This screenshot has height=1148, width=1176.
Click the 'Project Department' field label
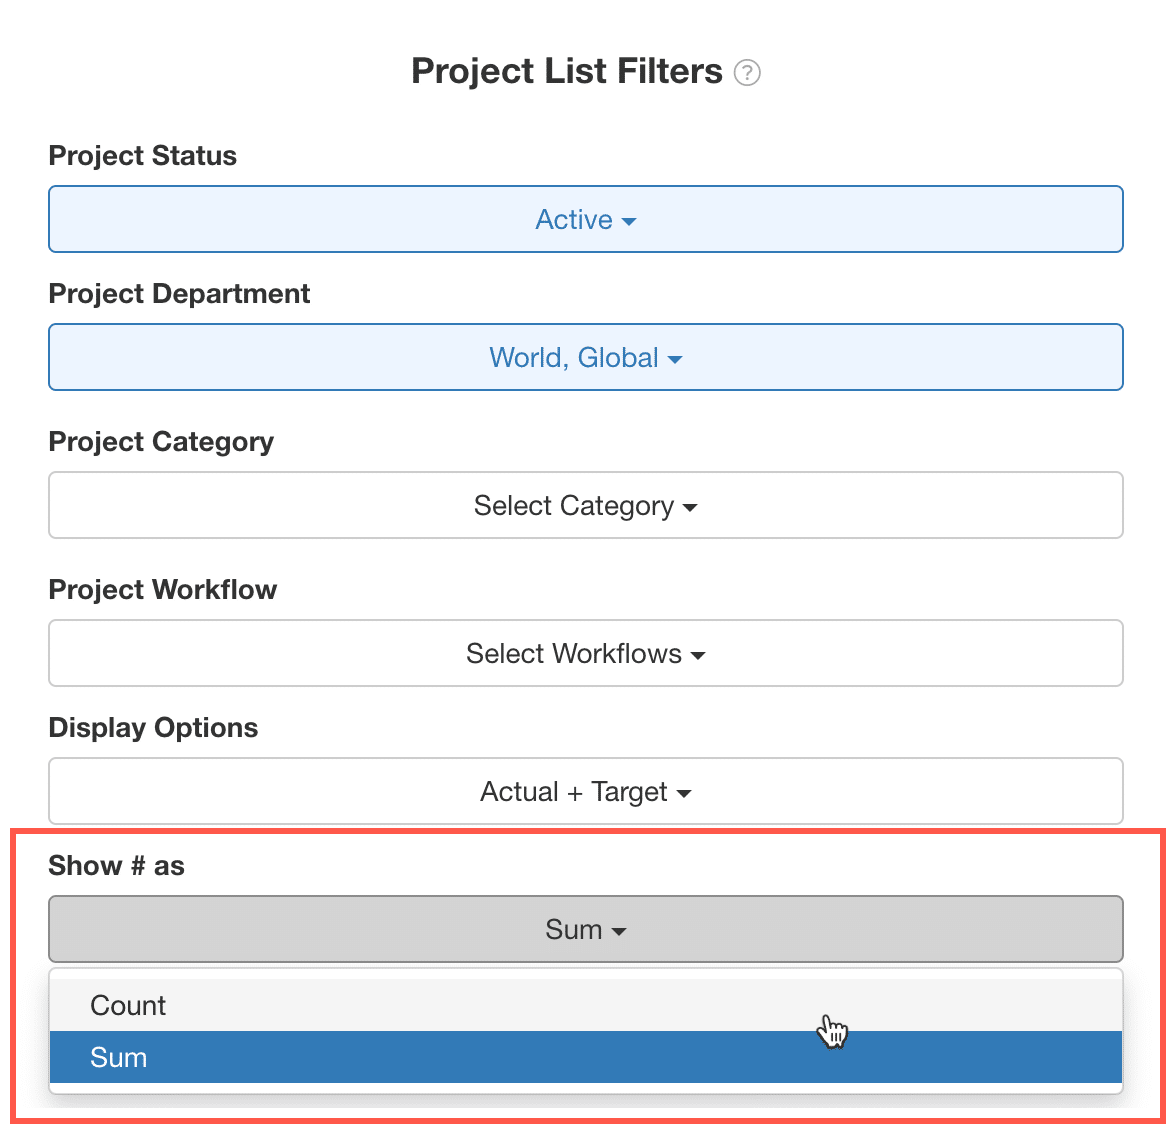click(179, 294)
